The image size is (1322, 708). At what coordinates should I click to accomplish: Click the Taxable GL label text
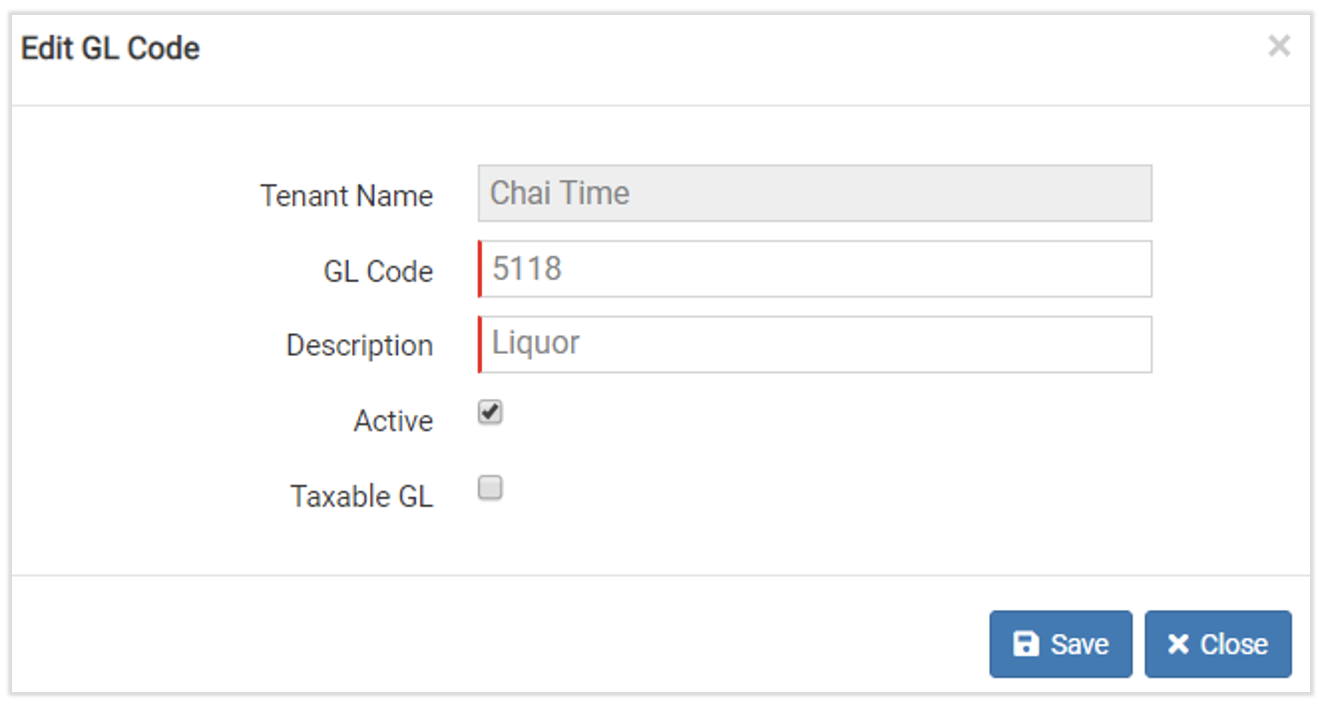[x=361, y=497]
